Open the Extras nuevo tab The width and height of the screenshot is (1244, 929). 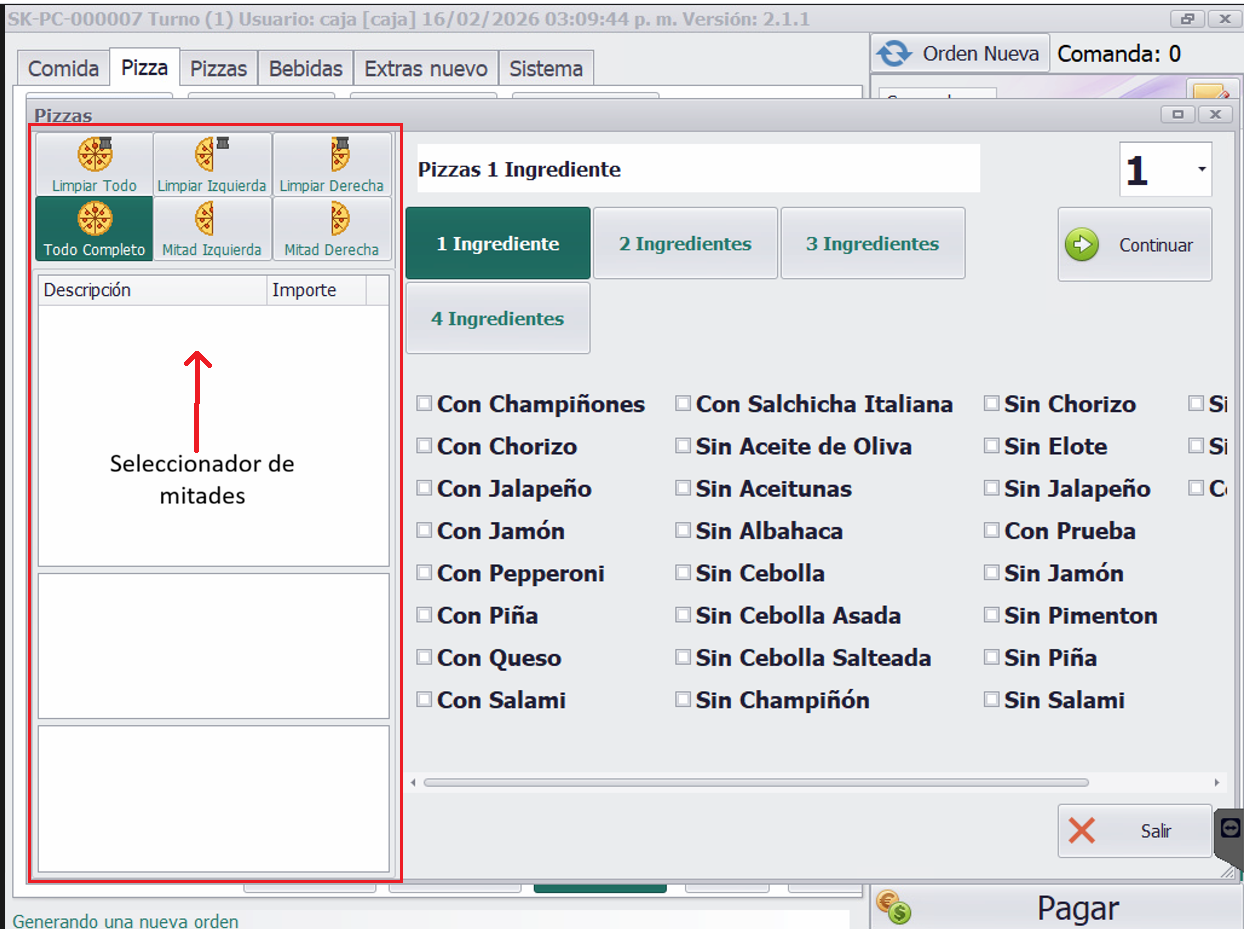point(426,69)
